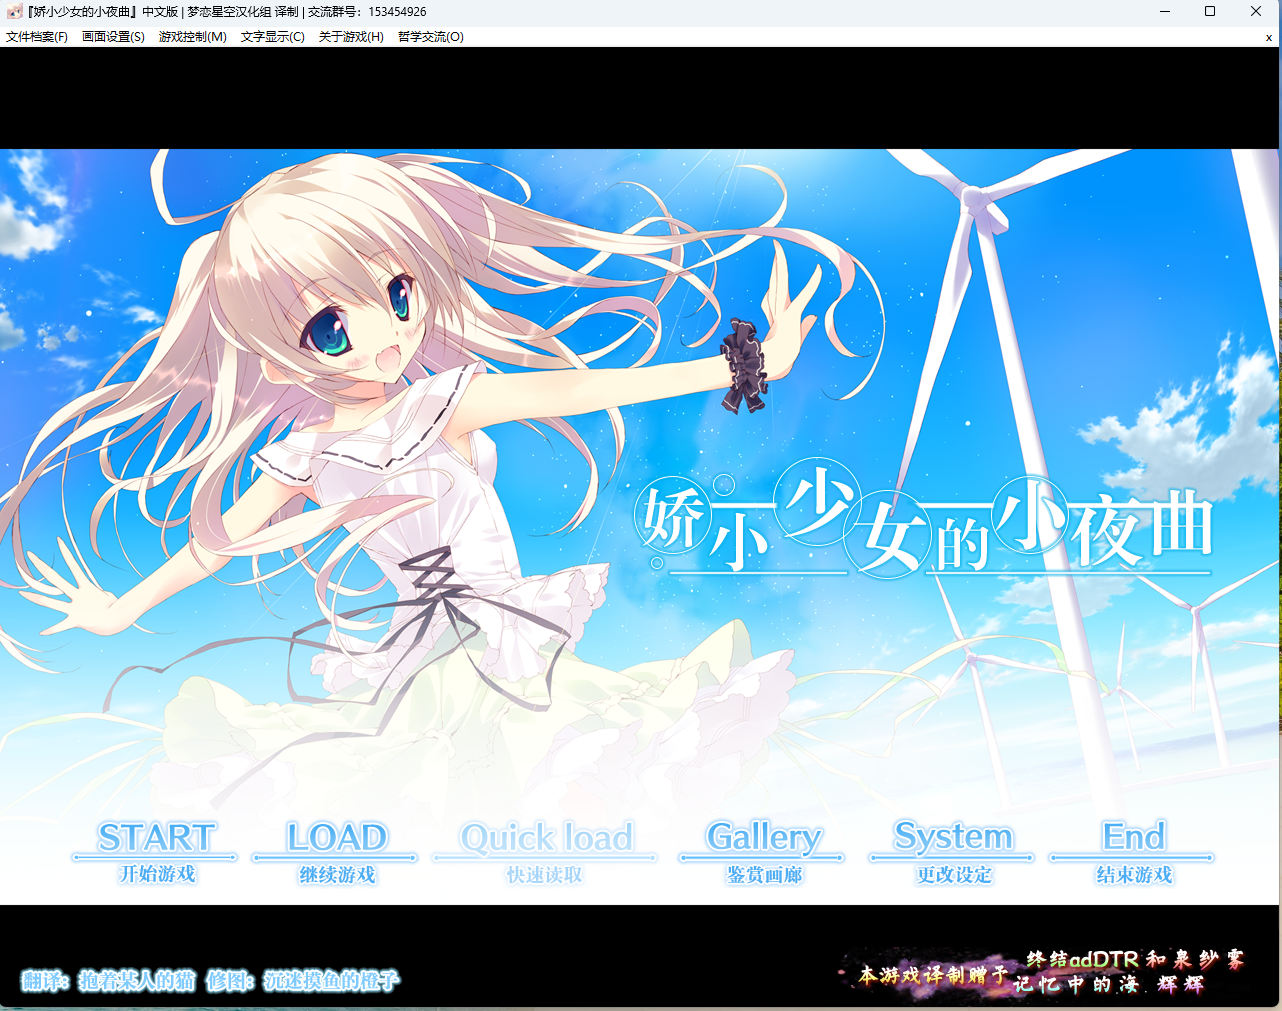
Task: Open the 画面设置(S) menu
Action: pos(113,37)
